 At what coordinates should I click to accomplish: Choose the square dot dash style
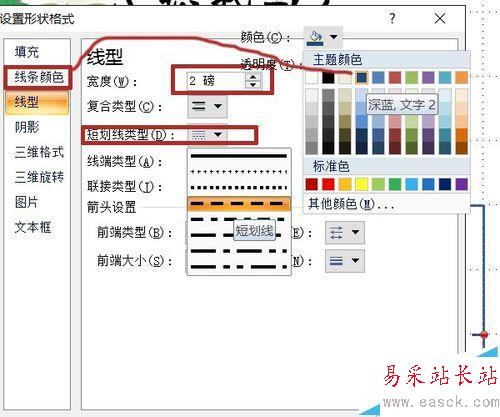coord(239,188)
